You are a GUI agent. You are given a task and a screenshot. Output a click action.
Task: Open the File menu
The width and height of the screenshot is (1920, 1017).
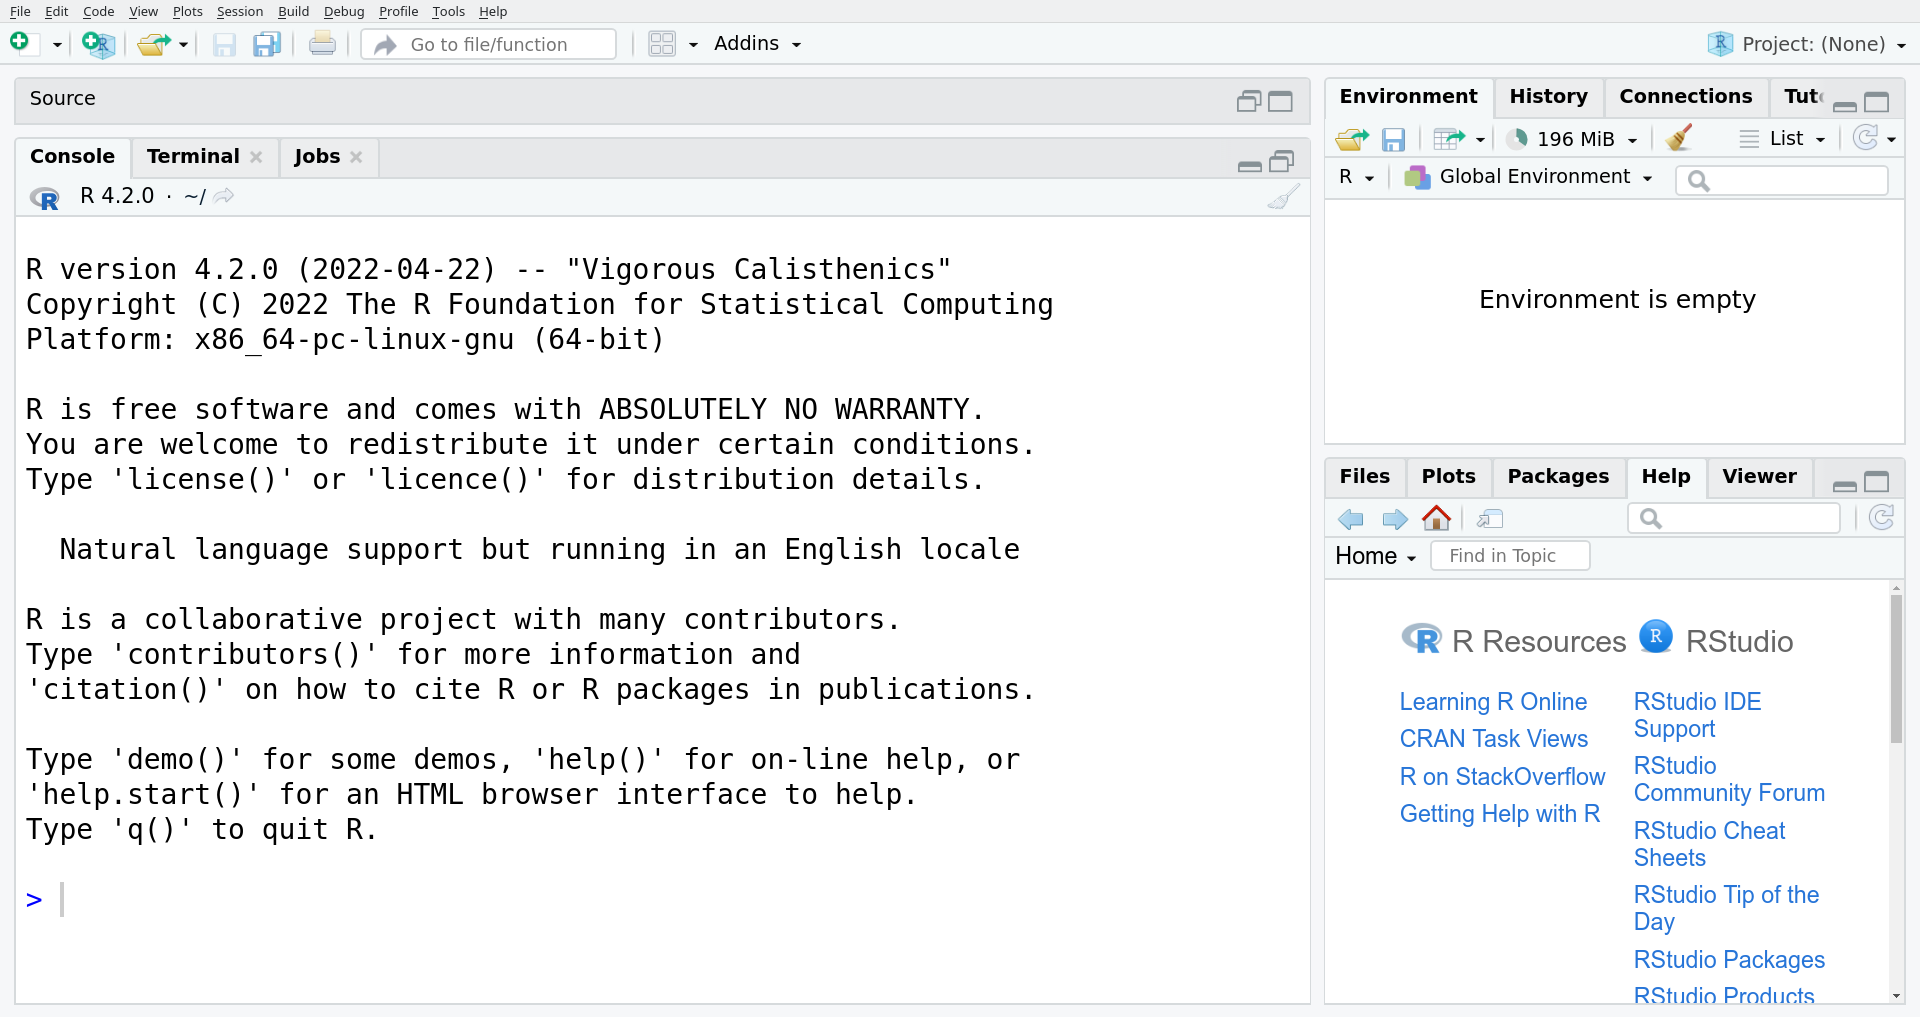coord(20,11)
